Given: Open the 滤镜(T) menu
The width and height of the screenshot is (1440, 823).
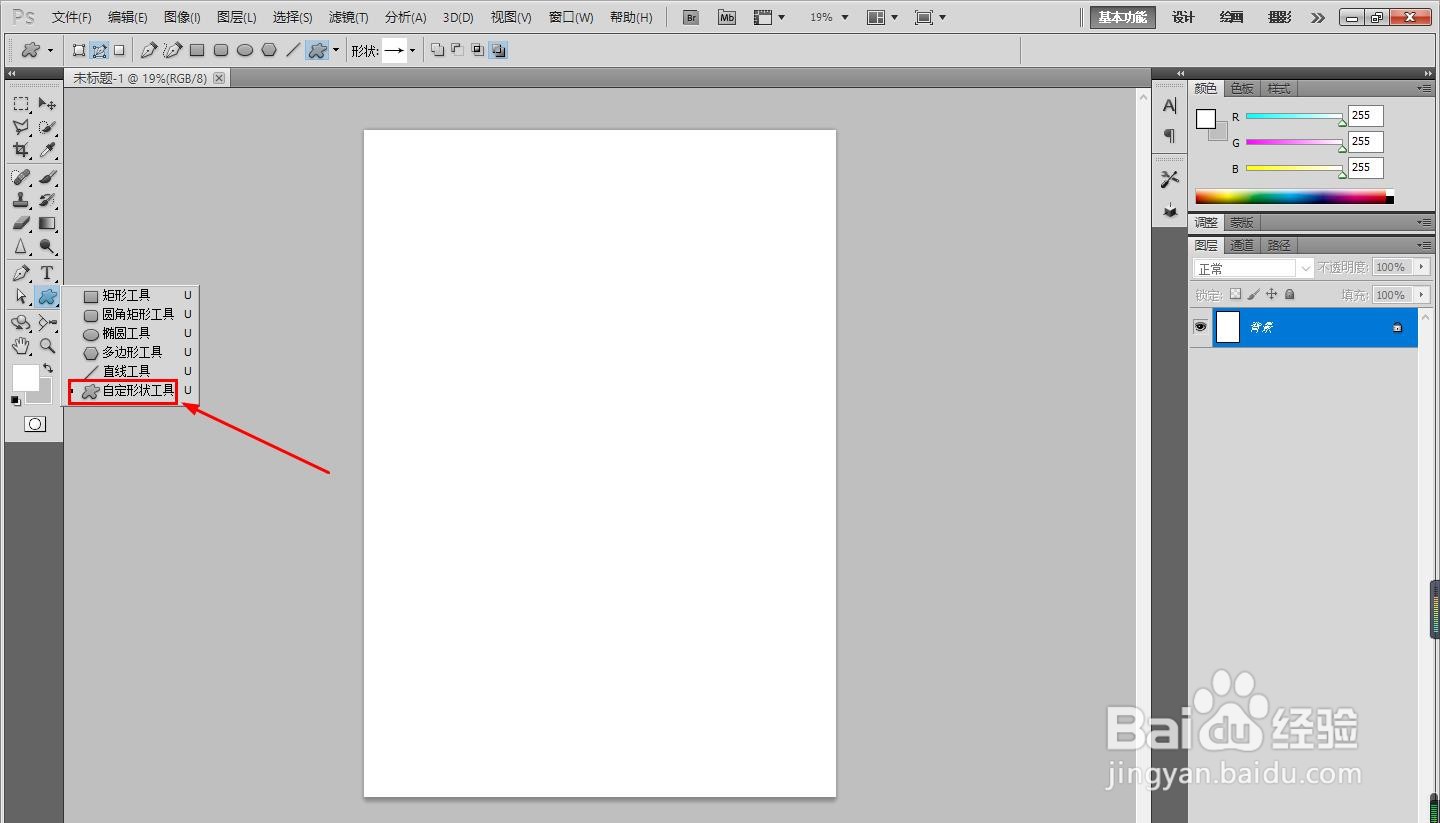Looking at the screenshot, I should 348,17.
